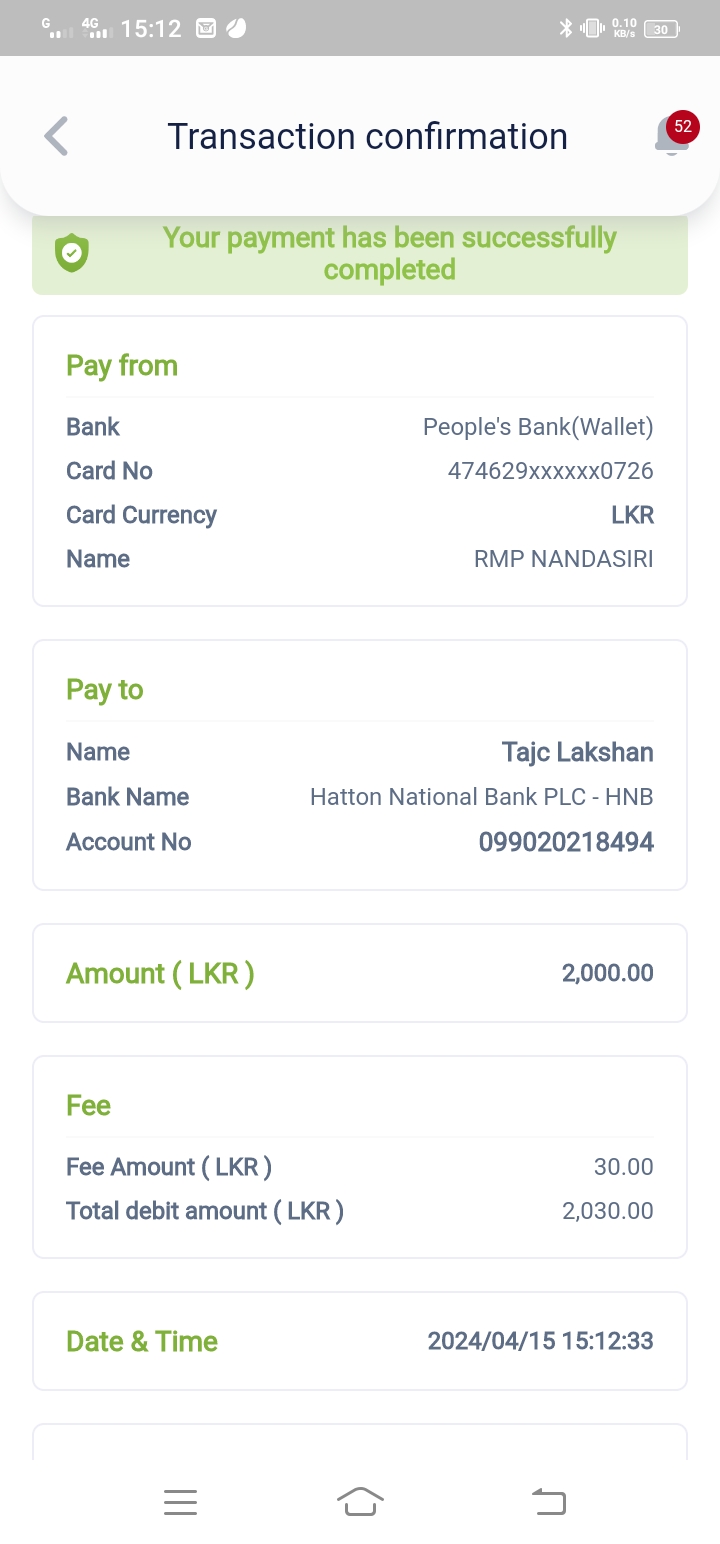720x1544 pixels.
Task: Open the recent apps menu button
Action: 180,1501
